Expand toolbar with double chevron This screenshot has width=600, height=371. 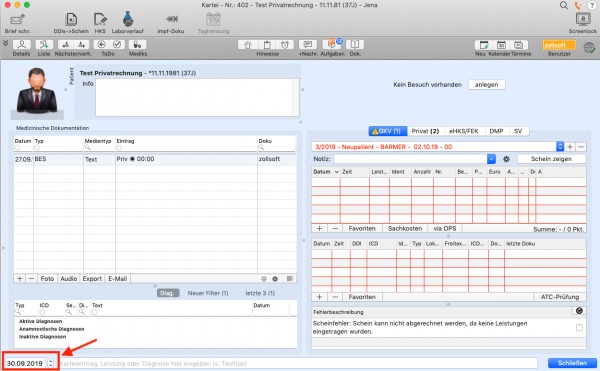[5, 43]
